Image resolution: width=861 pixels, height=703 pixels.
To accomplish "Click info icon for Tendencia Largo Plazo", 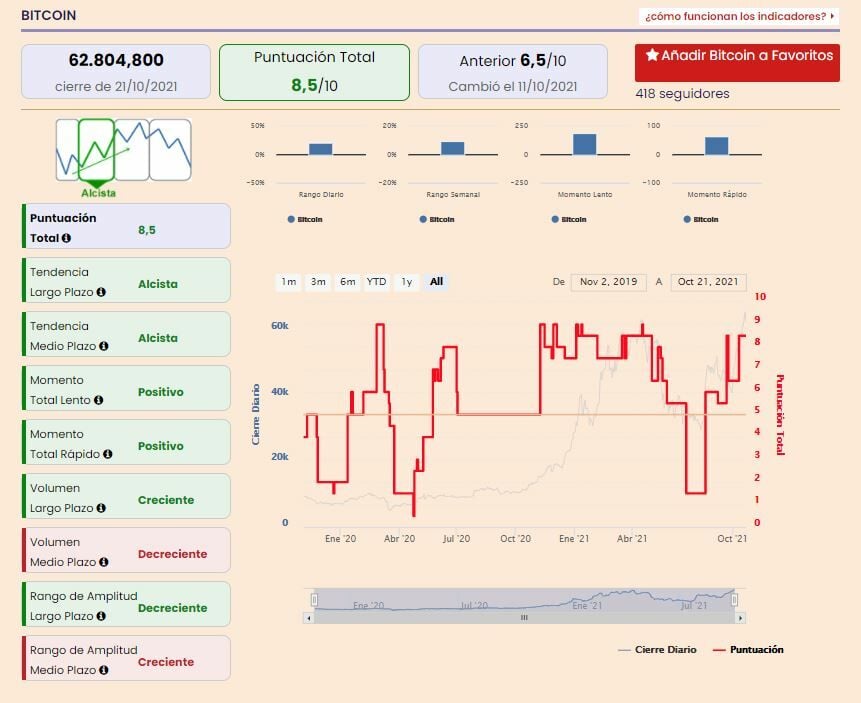I will [101, 292].
